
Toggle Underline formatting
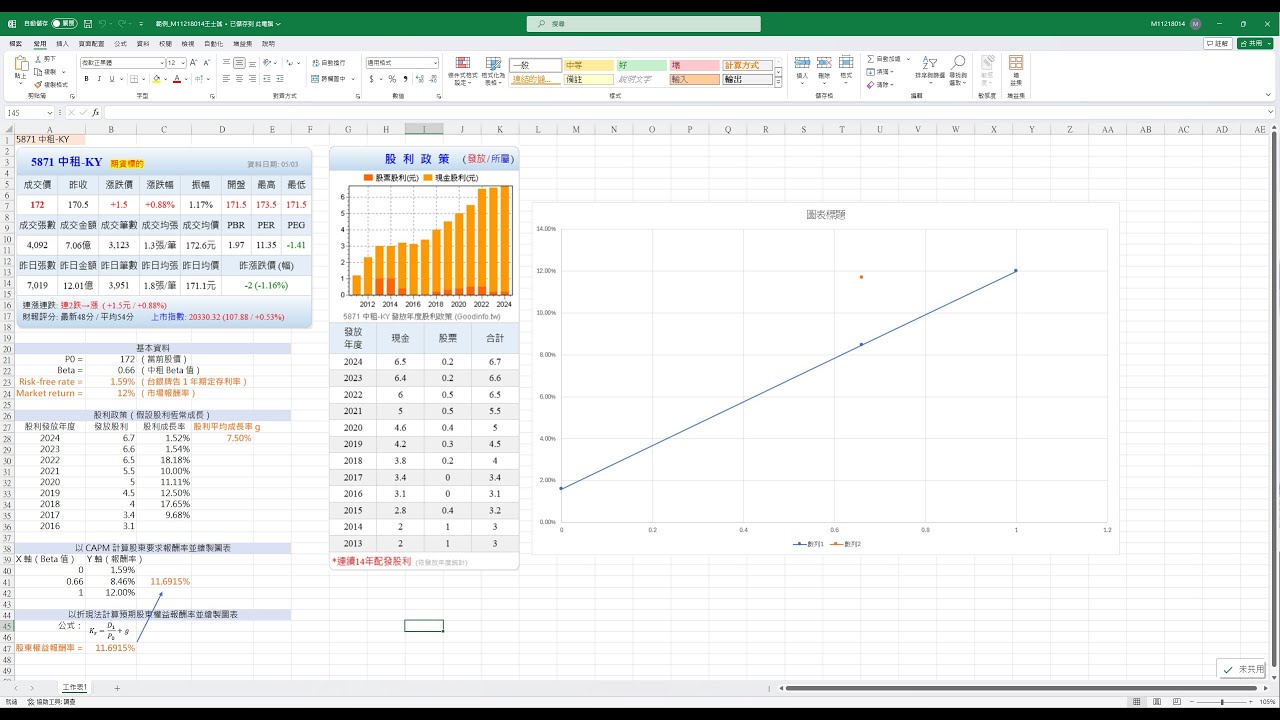click(111, 79)
